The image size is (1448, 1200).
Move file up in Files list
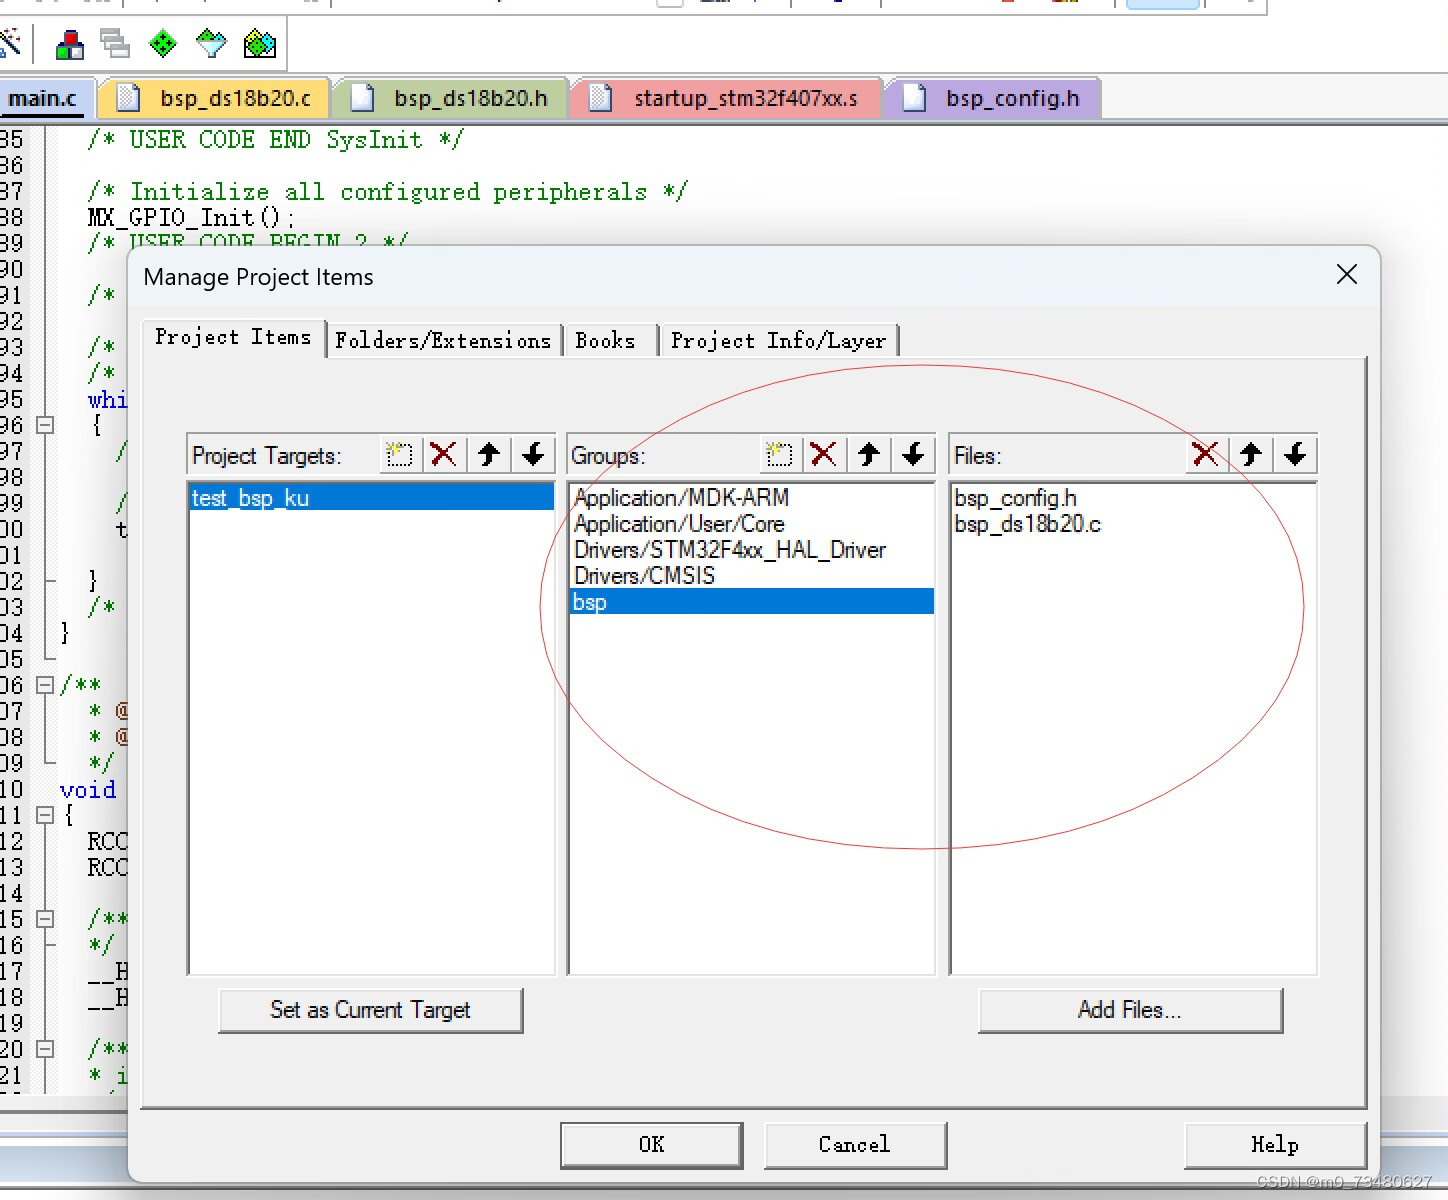[x=1251, y=455]
